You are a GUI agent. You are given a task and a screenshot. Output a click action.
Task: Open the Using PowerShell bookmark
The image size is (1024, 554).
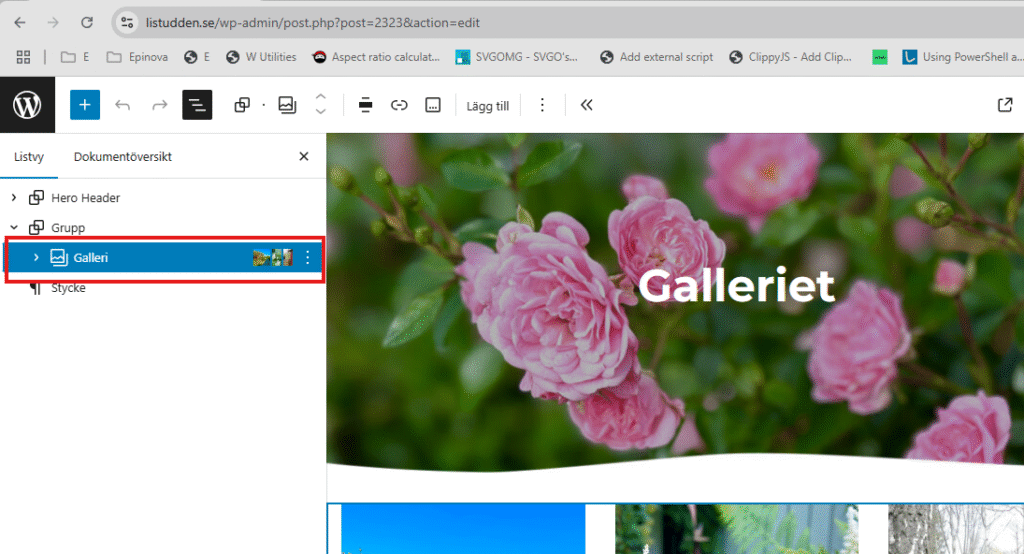(x=963, y=57)
